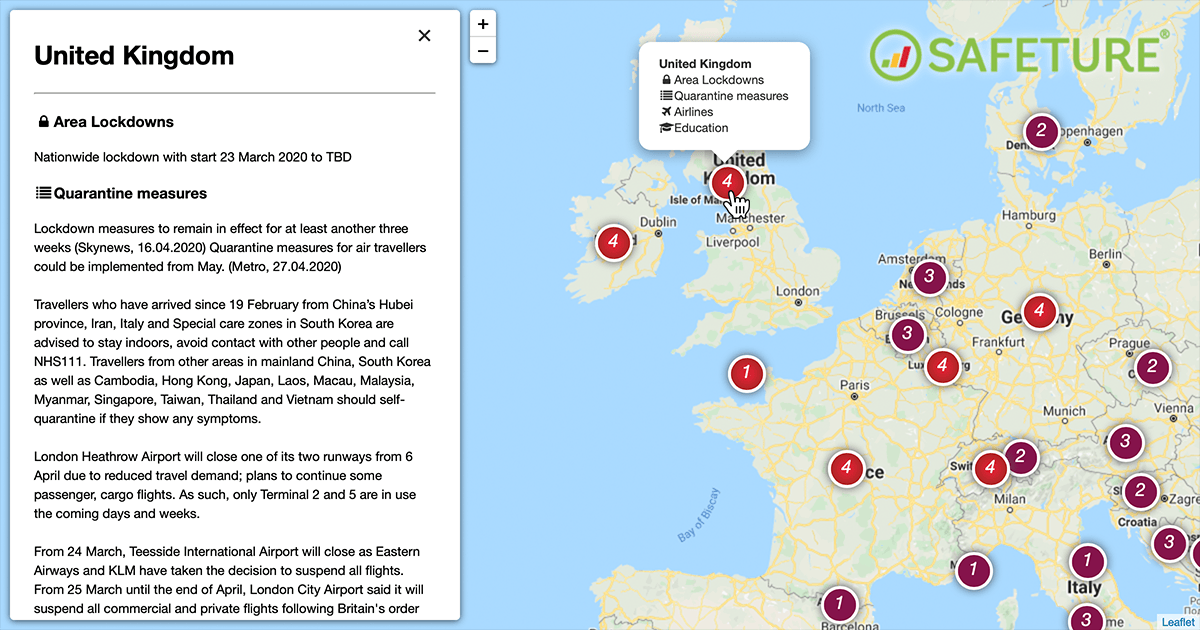The height and width of the screenshot is (630, 1200).
Task: Open the Luxembourg marker showing 4
Action: [942, 367]
